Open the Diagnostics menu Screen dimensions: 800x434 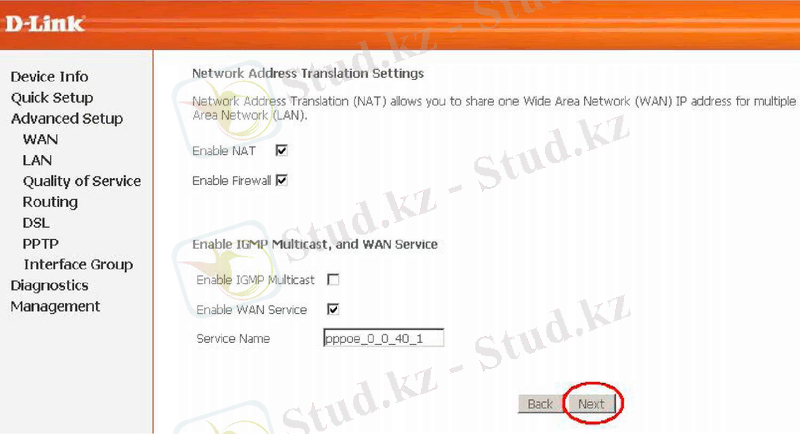[49, 285]
